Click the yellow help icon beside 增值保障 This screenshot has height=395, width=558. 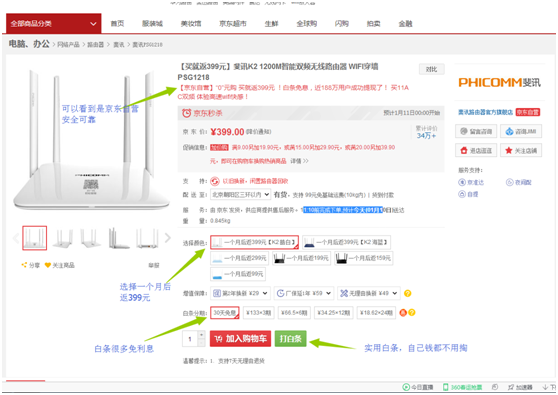pos(408,293)
